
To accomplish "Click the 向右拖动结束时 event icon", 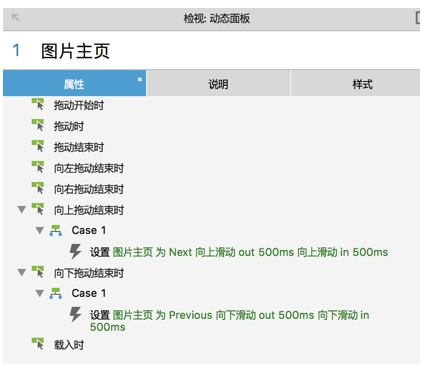I will coord(38,188).
